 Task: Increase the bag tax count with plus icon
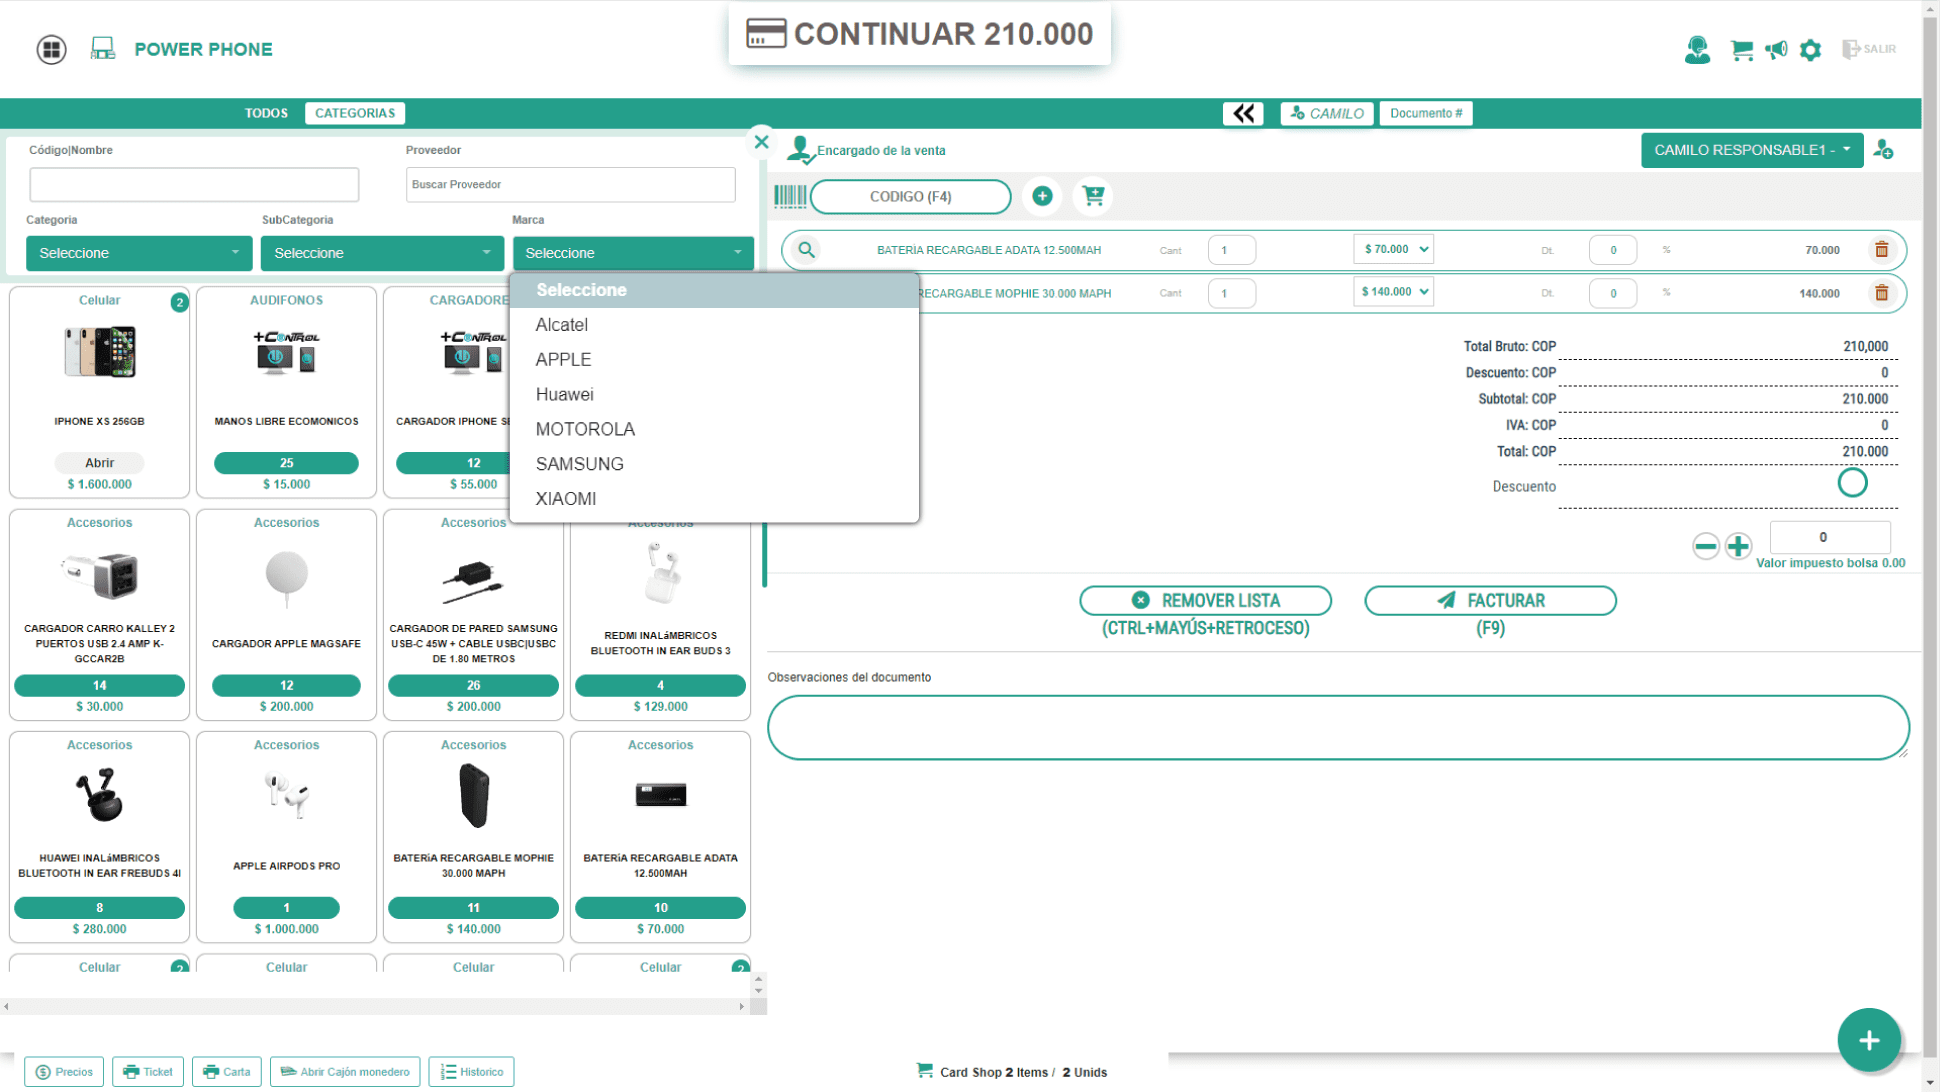coord(1738,546)
